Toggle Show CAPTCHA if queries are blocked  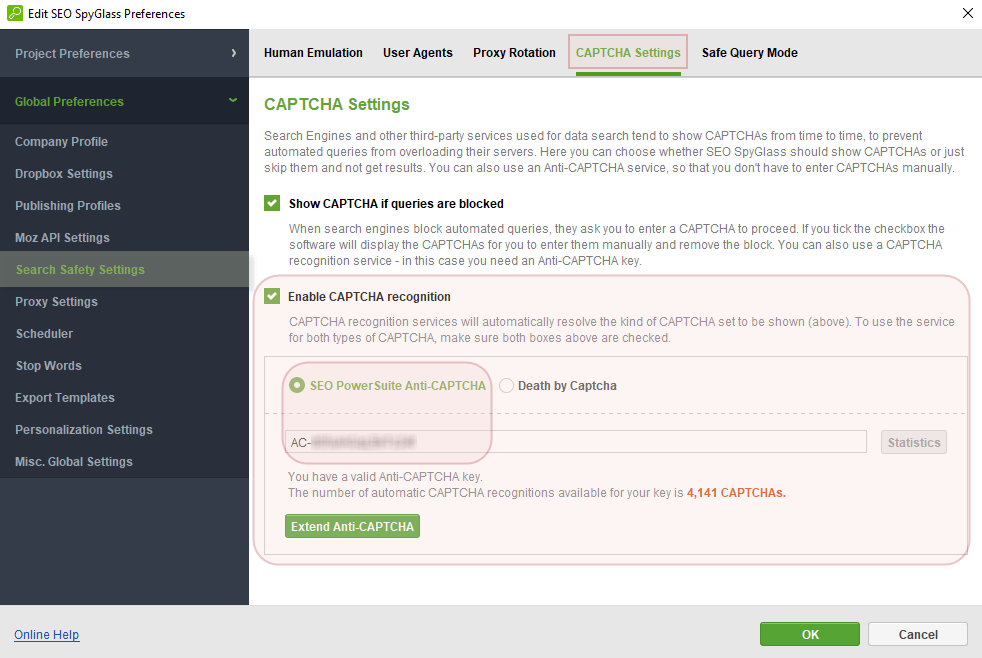click(x=272, y=203)
